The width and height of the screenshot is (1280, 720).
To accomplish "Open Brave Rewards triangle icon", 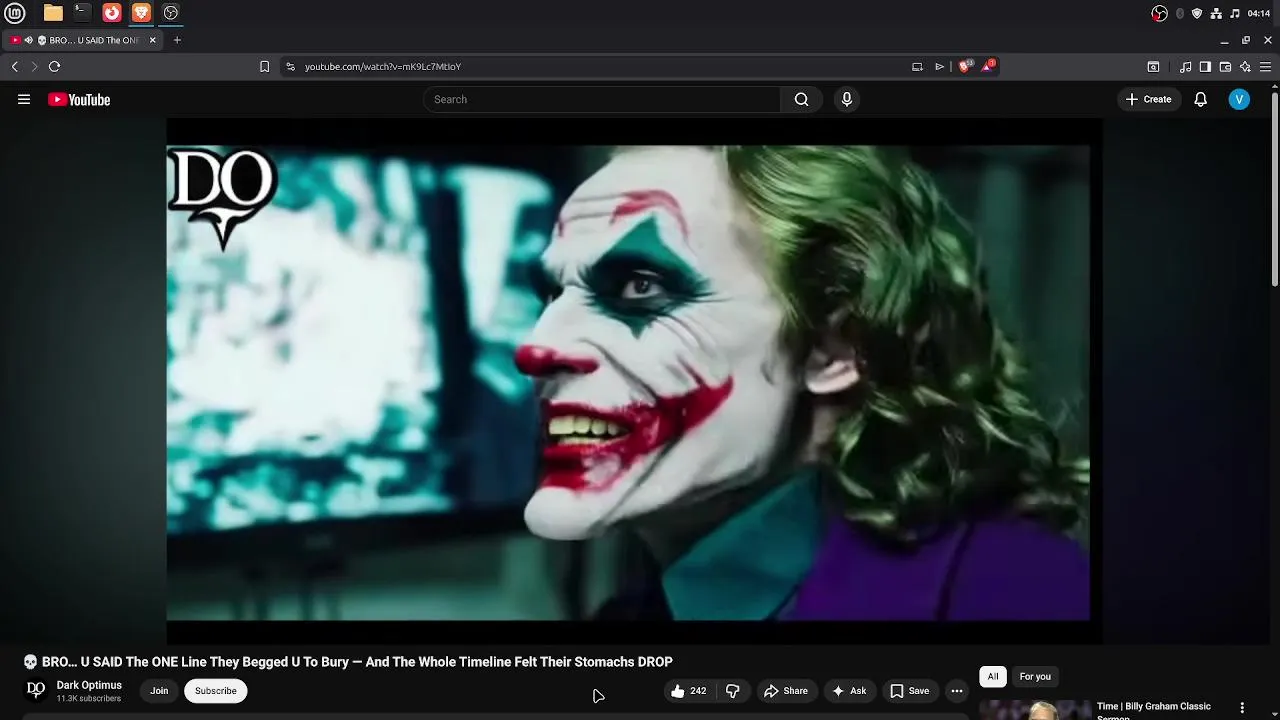I will [988, 66].
